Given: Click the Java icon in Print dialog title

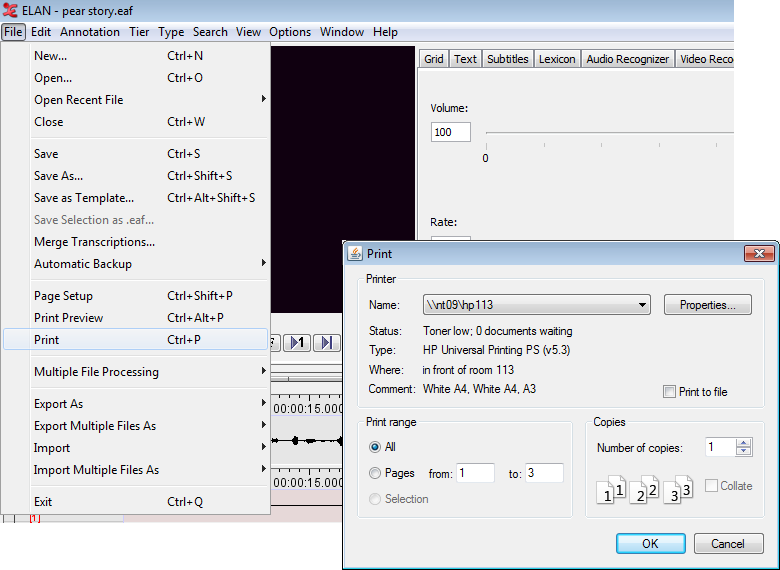Looking at the screenshot, I should [355, 254].
